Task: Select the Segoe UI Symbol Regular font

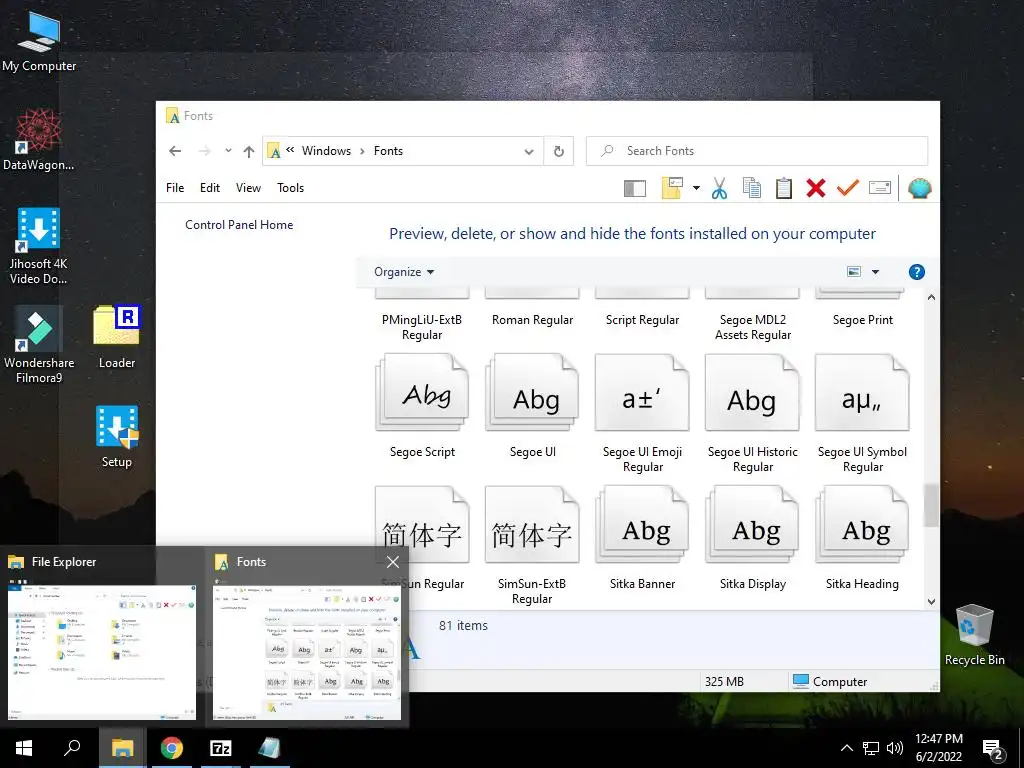Action: click(862, 392)
